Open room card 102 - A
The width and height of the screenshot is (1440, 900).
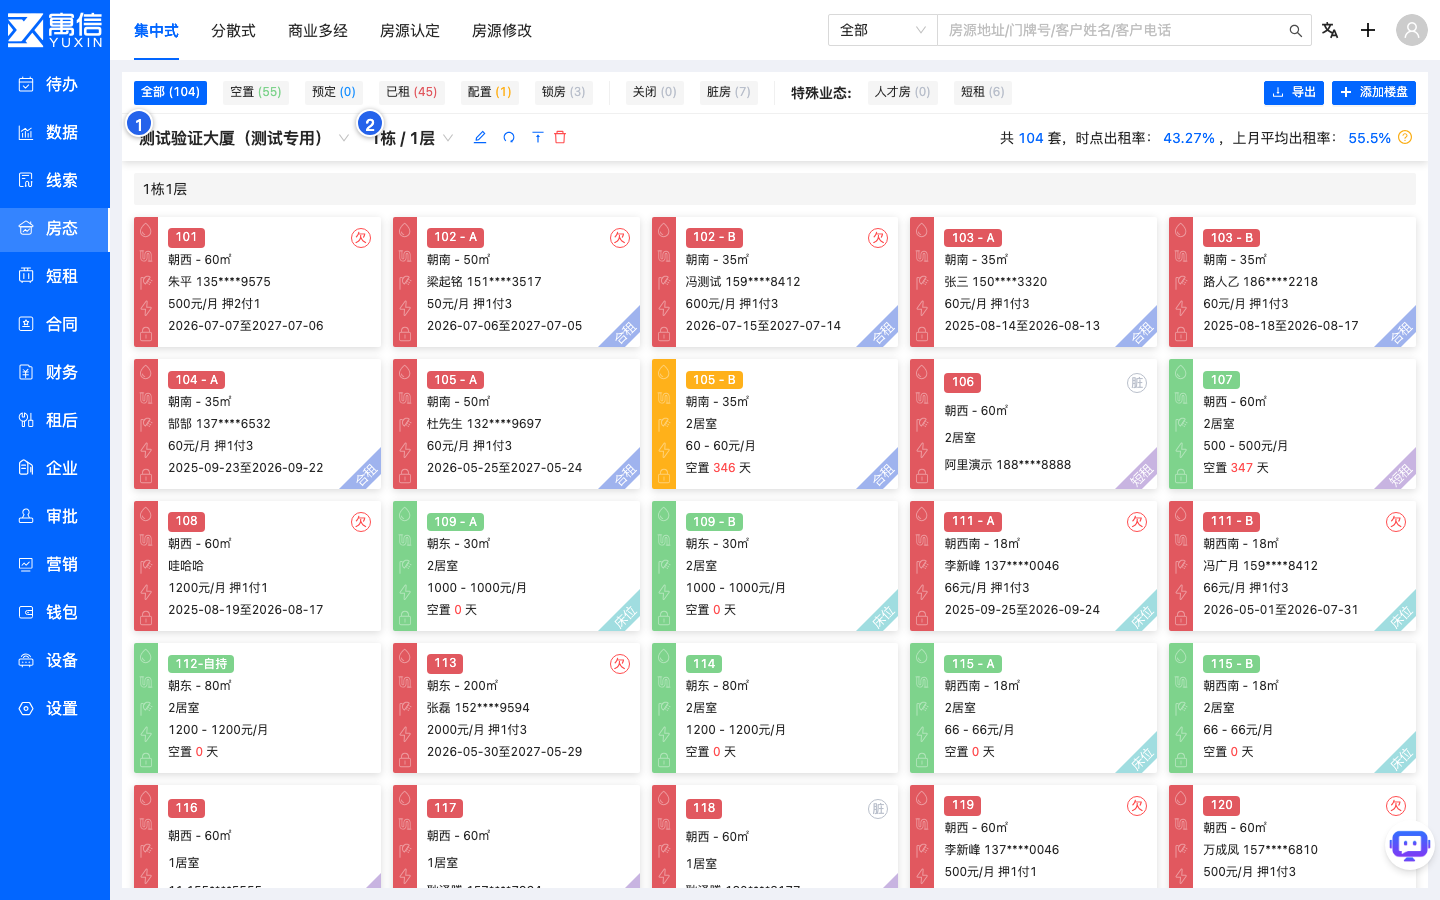pos(516,282)
